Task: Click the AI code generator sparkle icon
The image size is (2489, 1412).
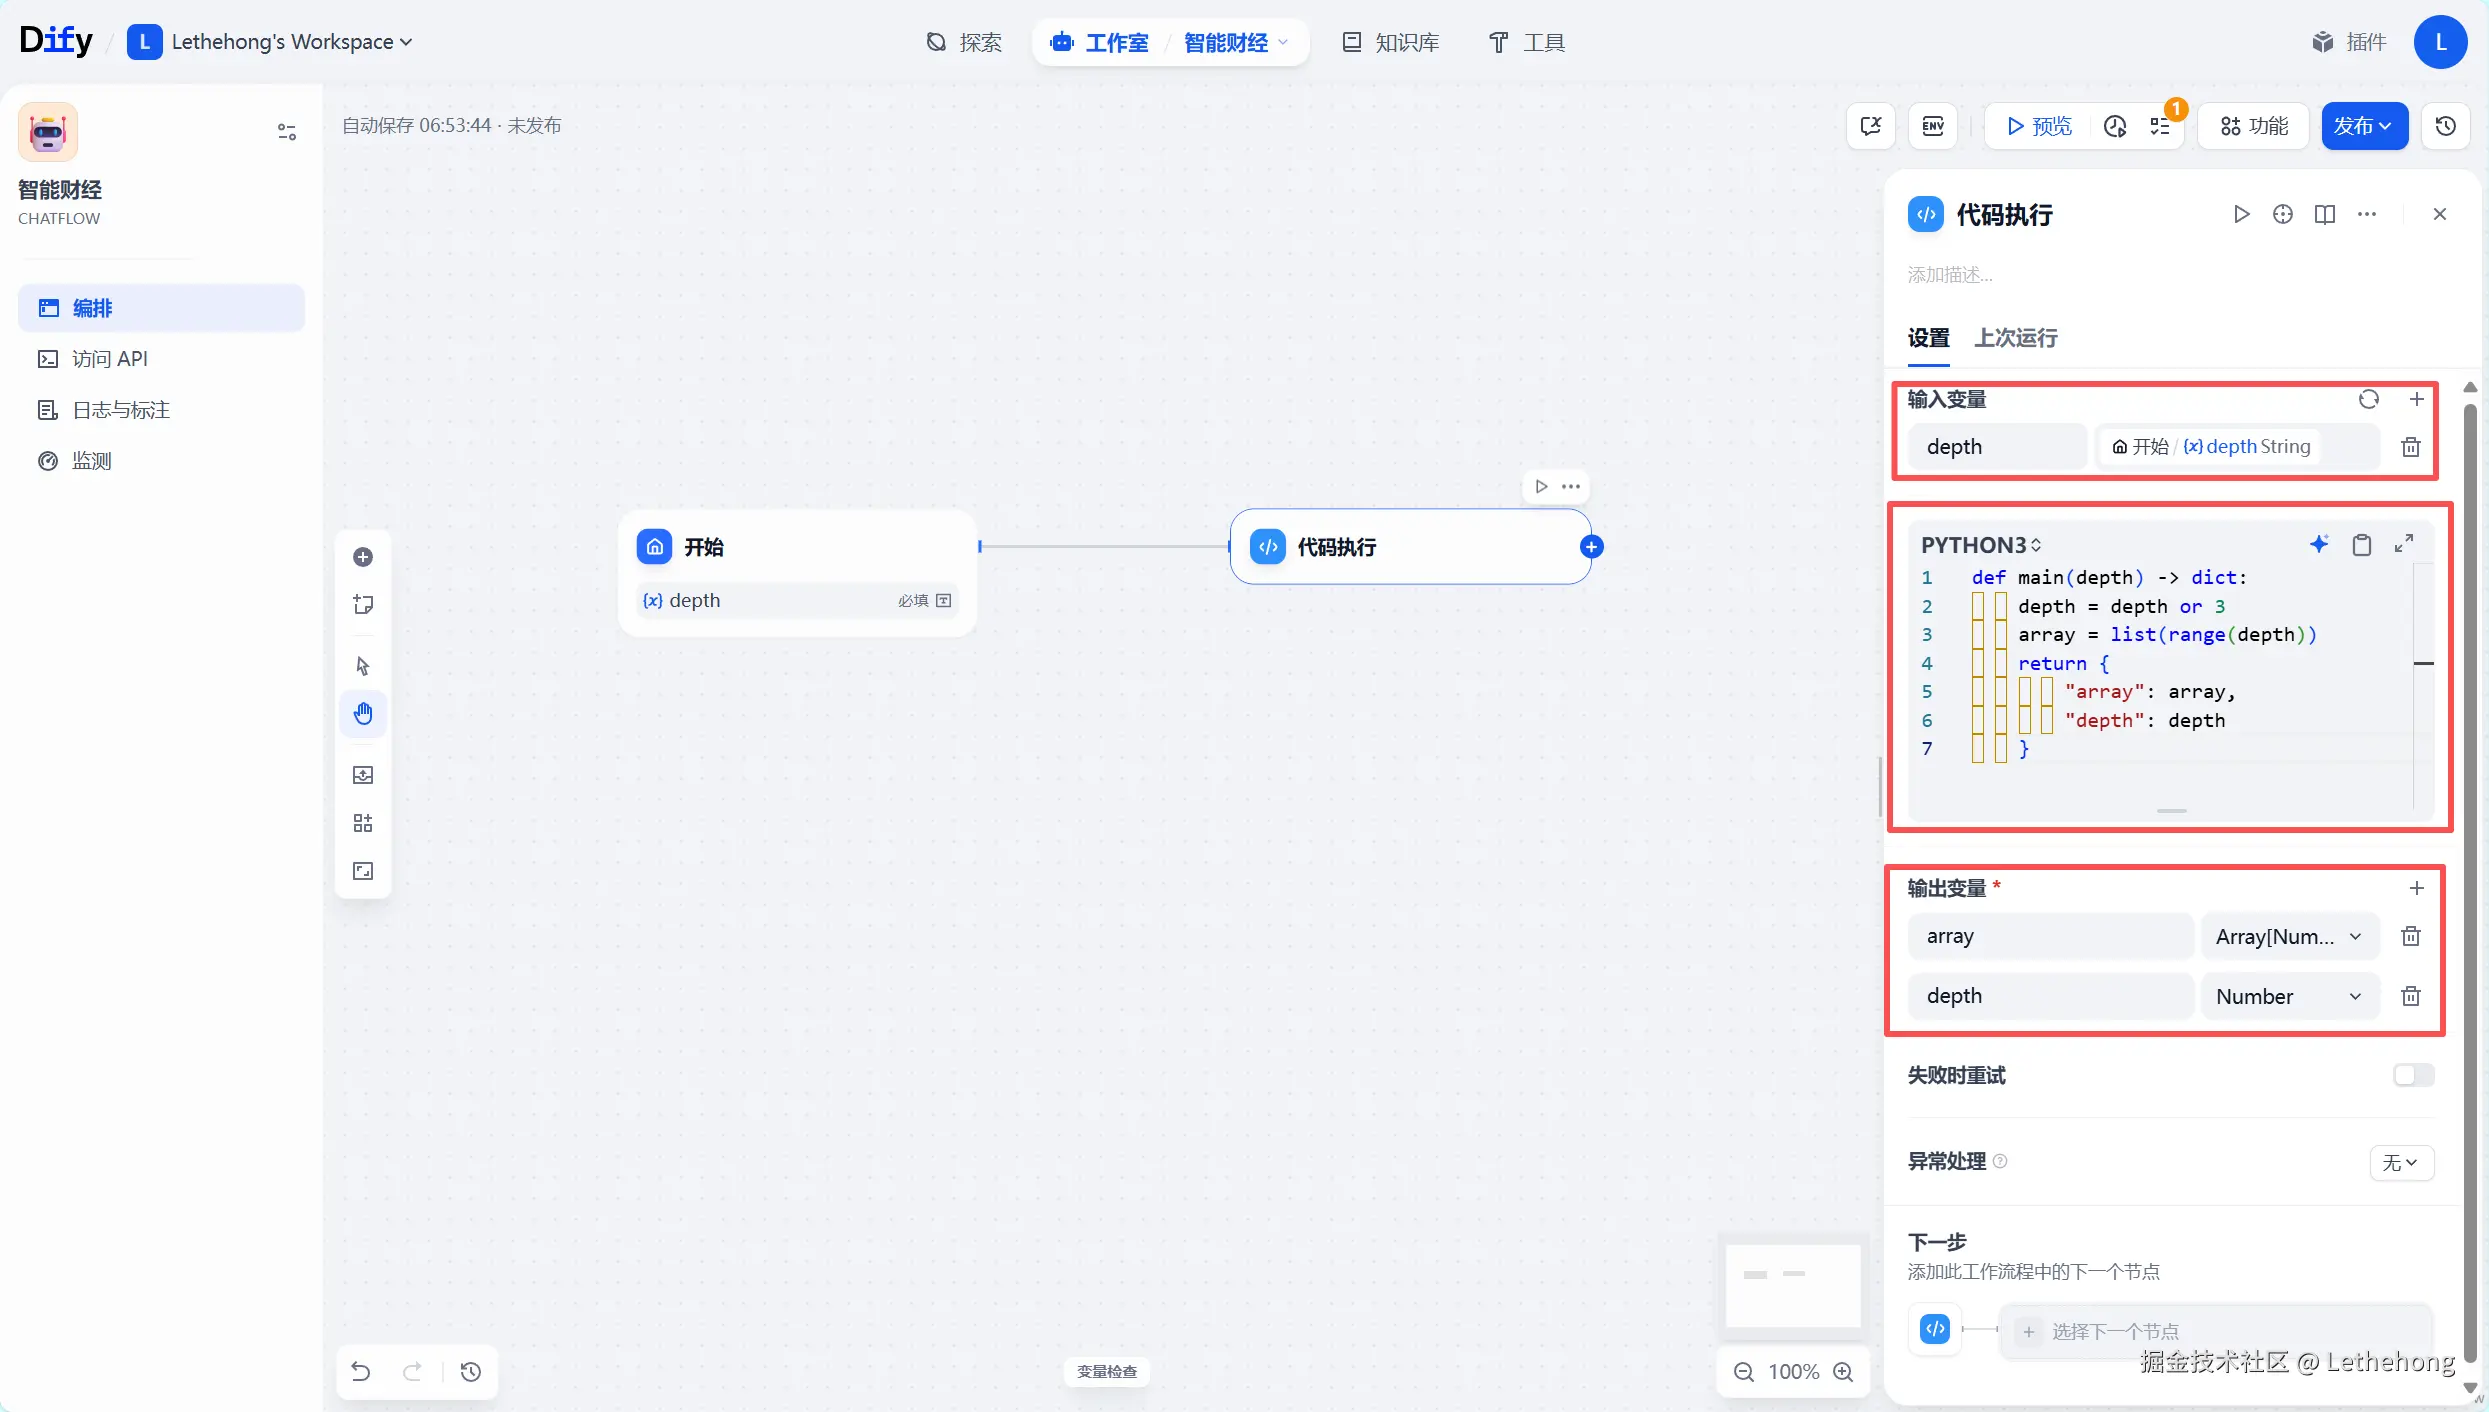Action: (2319, 544)
